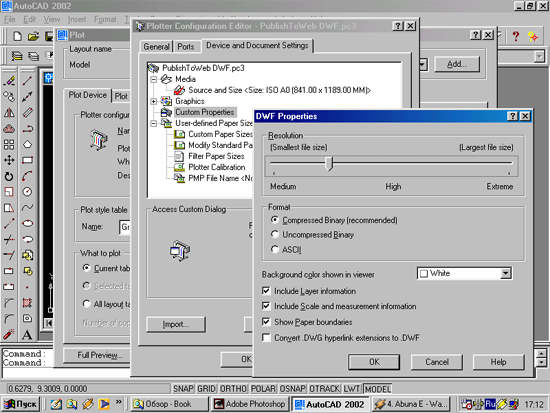This screenshot has width=550, height=413.
Task: Expand quick launch overflow chevron
Action: click(x=119, y=402)
